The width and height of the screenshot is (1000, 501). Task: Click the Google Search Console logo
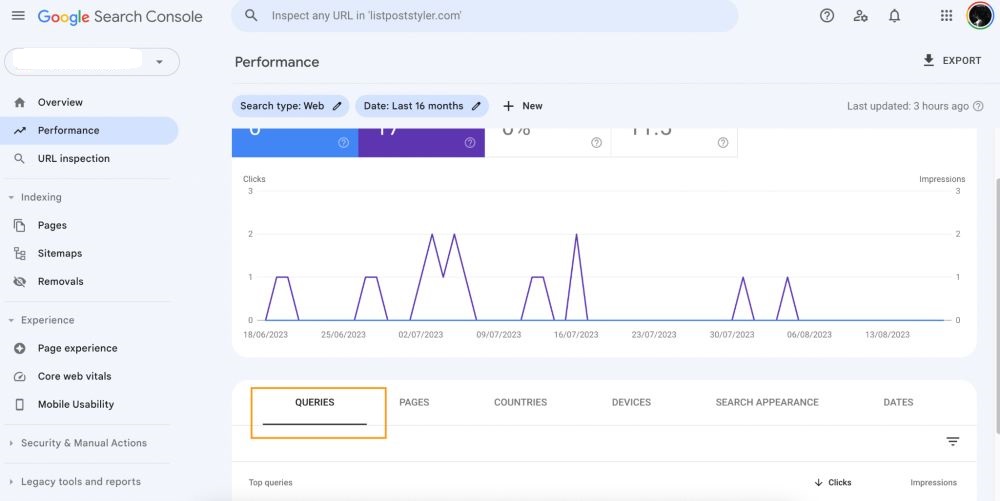(120, 17)
